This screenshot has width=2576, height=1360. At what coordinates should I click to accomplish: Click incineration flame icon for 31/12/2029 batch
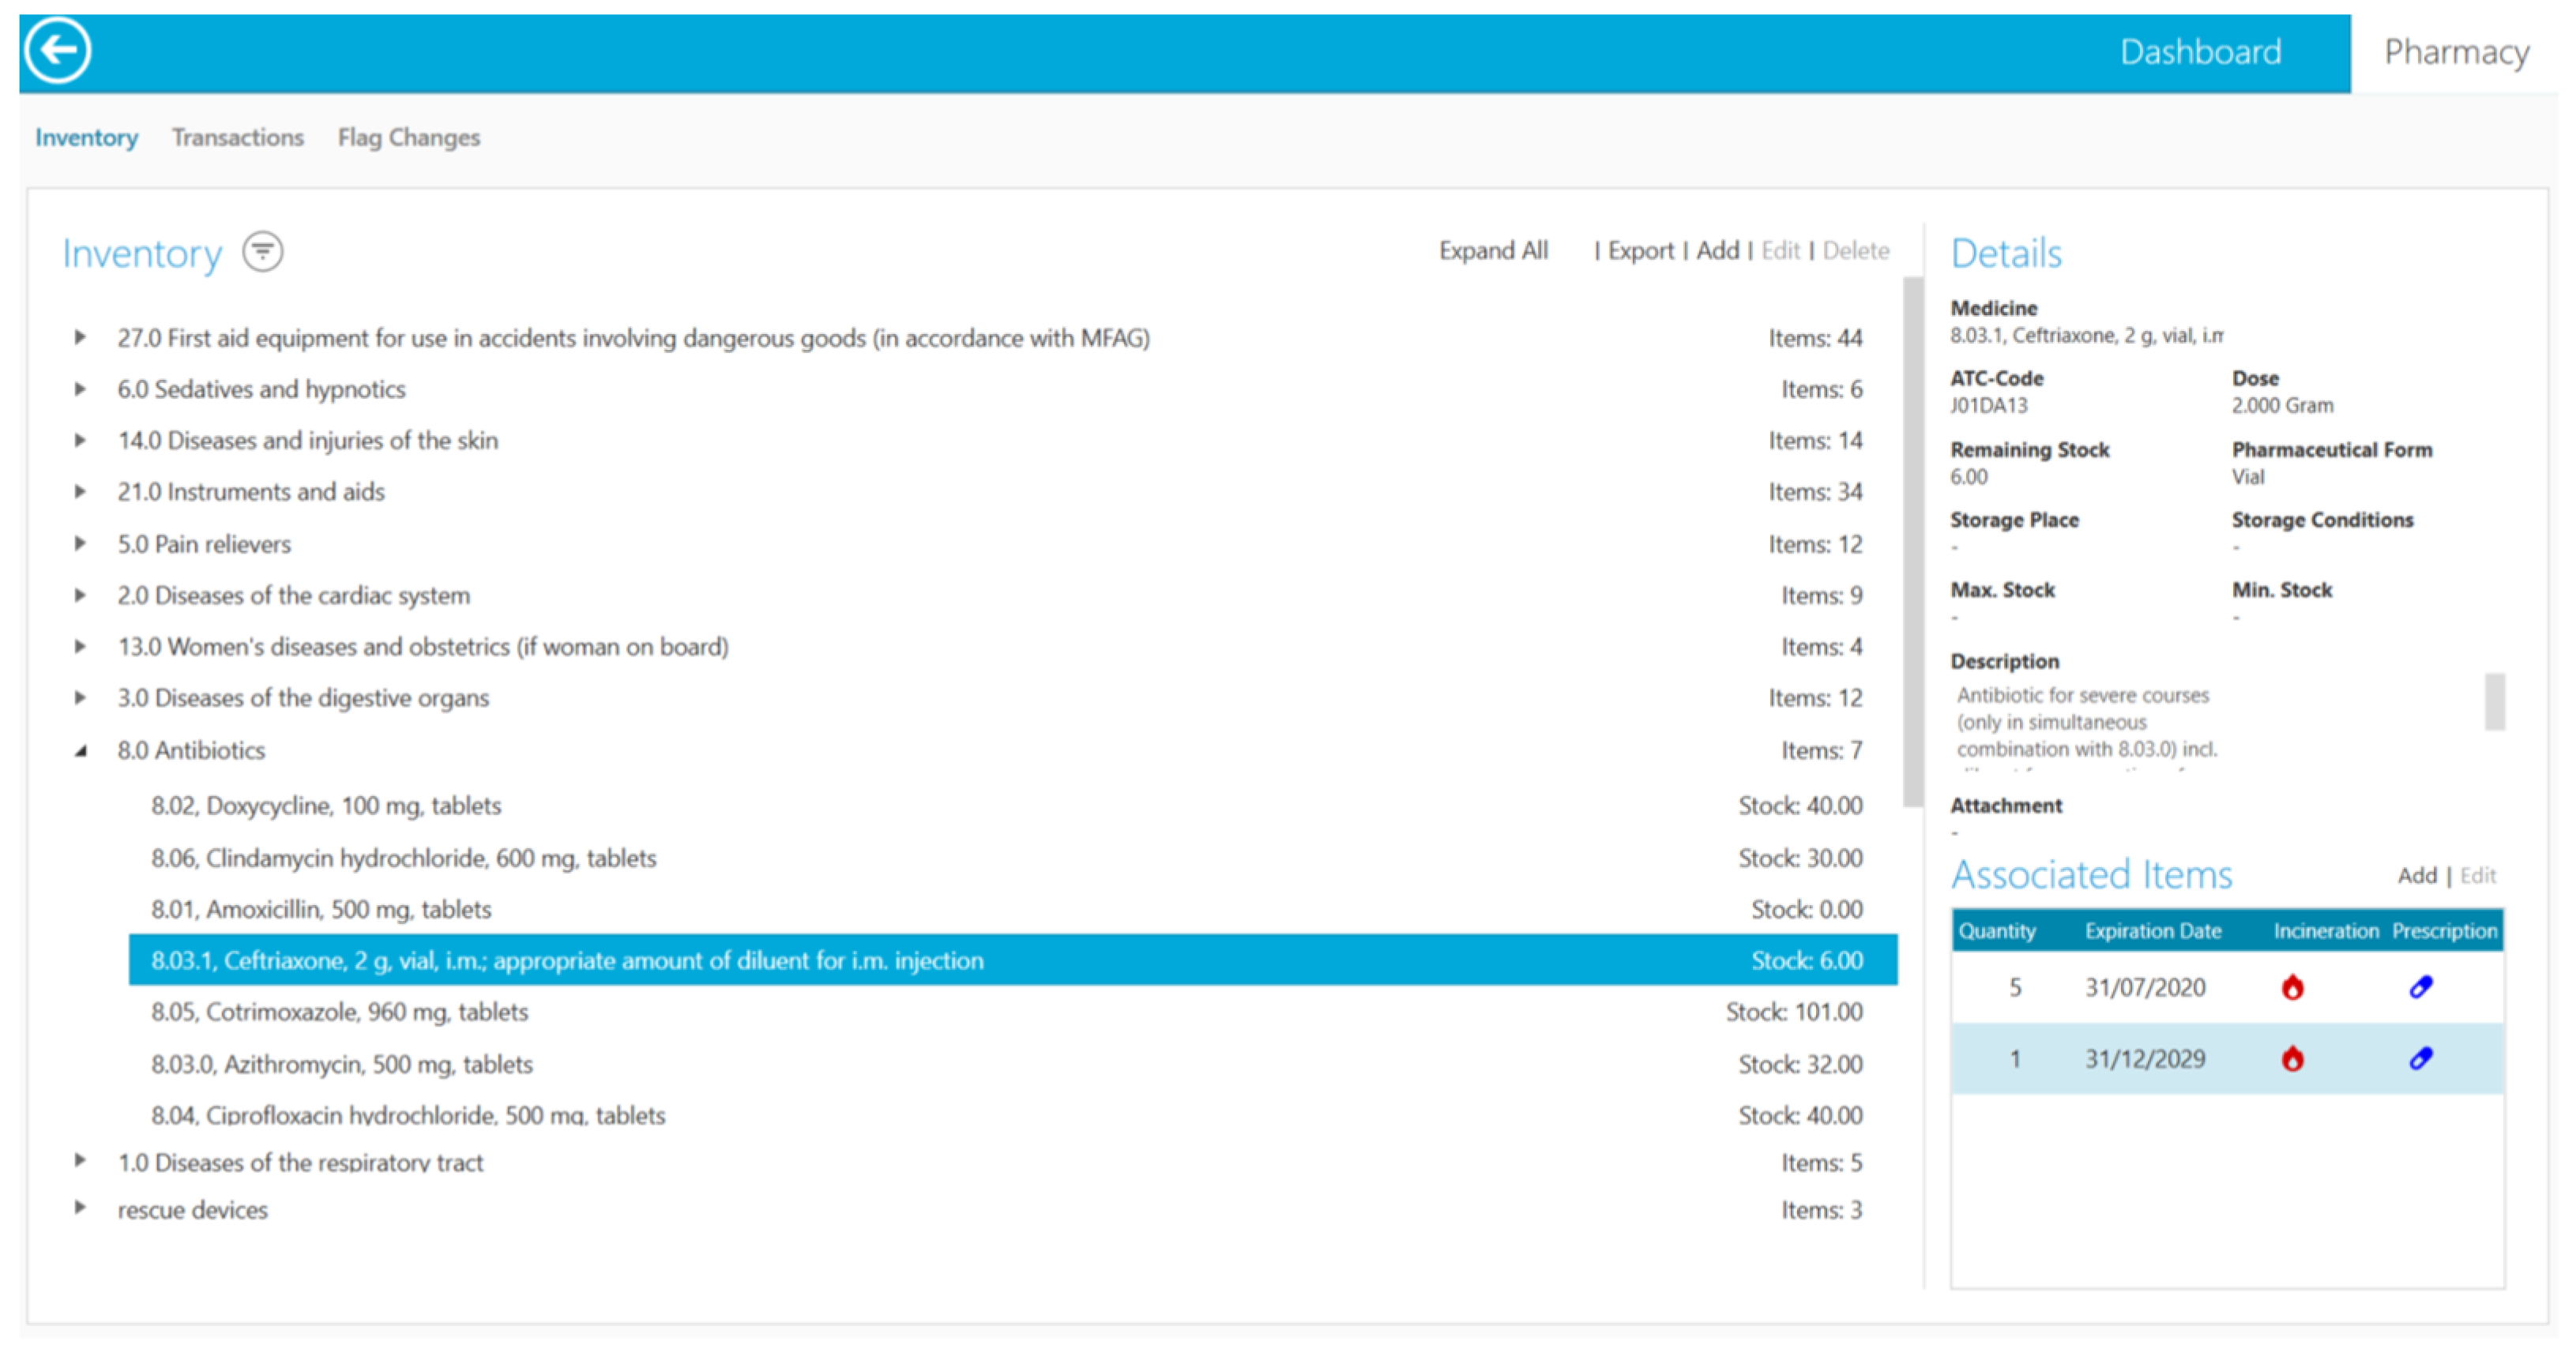pos(2292,1059)
